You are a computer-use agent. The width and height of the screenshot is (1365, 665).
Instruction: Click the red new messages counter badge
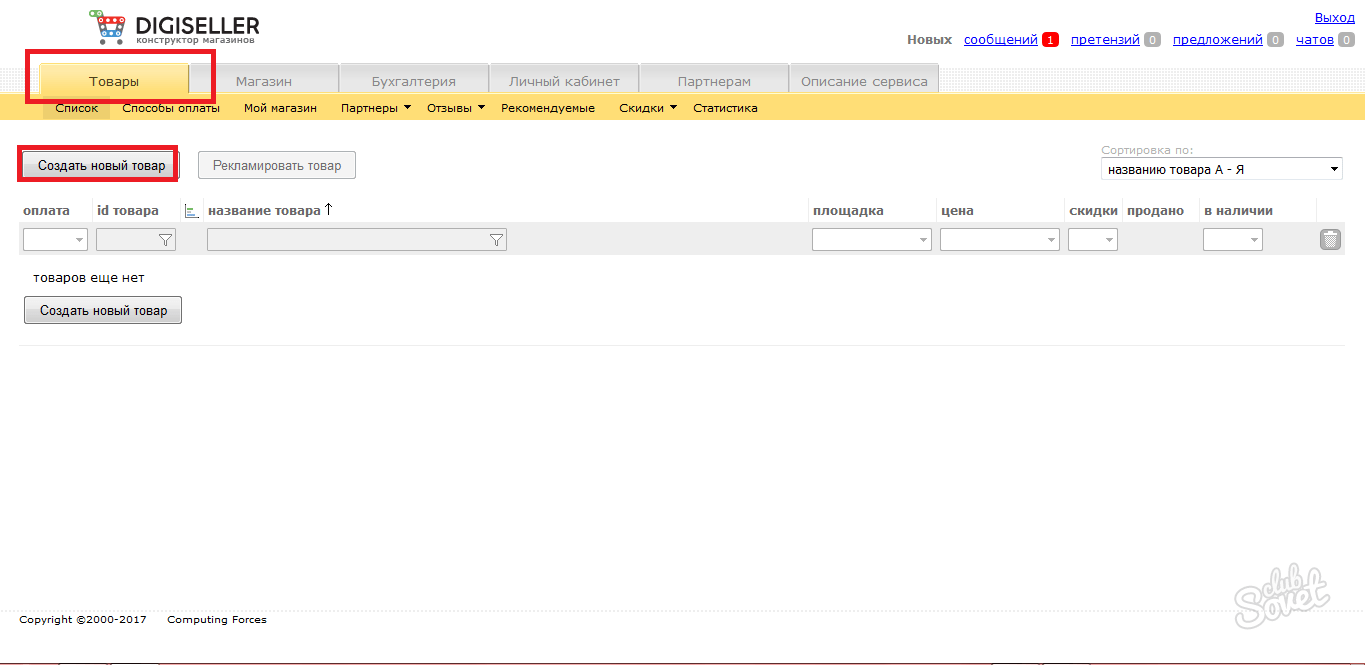pos(1050,40)
